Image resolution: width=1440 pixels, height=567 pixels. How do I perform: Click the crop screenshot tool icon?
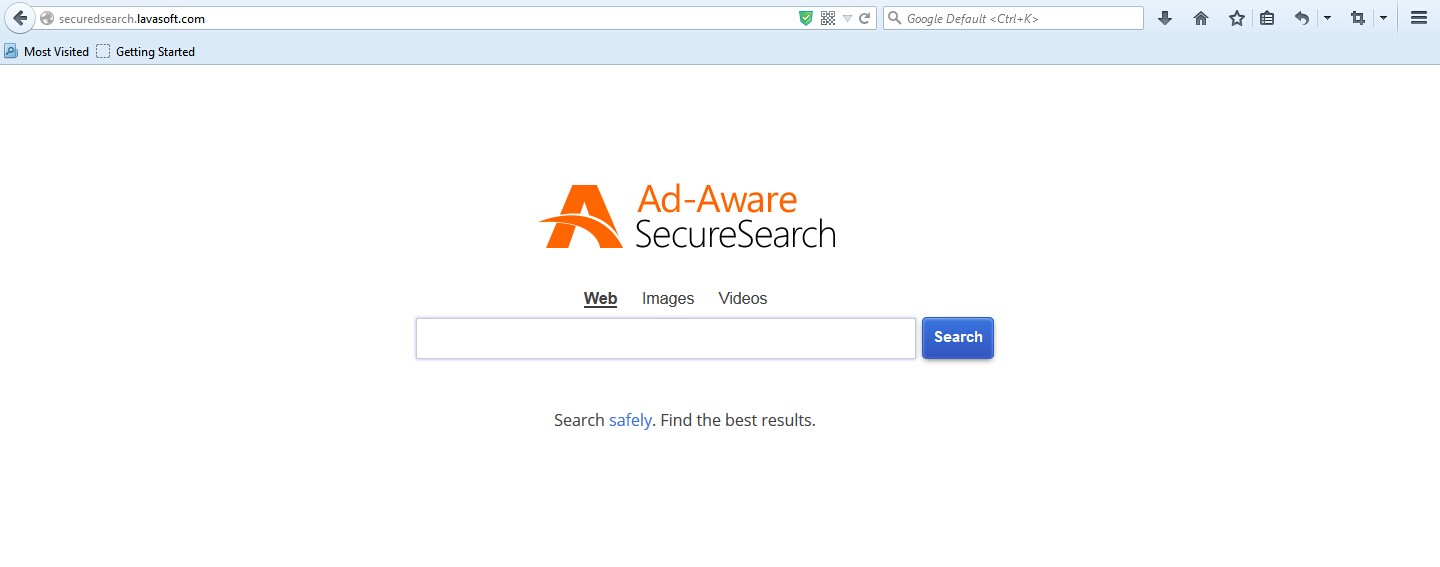(1358, 18)
